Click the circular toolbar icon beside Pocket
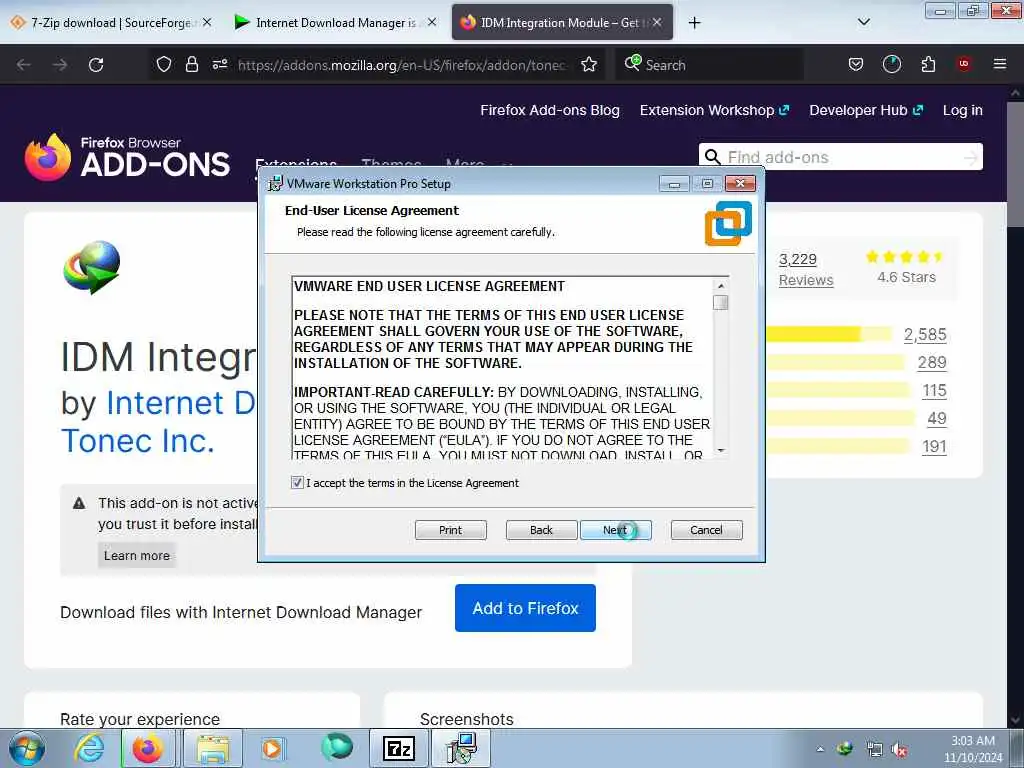Image resolution: width=1024 pixels, height=768 pixels. 891,64
